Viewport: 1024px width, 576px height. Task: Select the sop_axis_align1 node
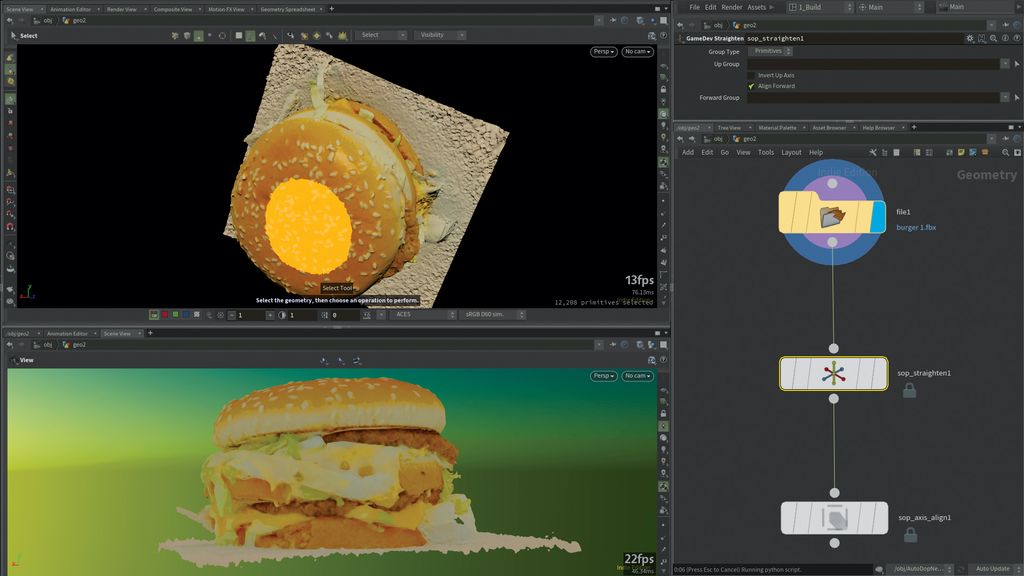(834, 518)
